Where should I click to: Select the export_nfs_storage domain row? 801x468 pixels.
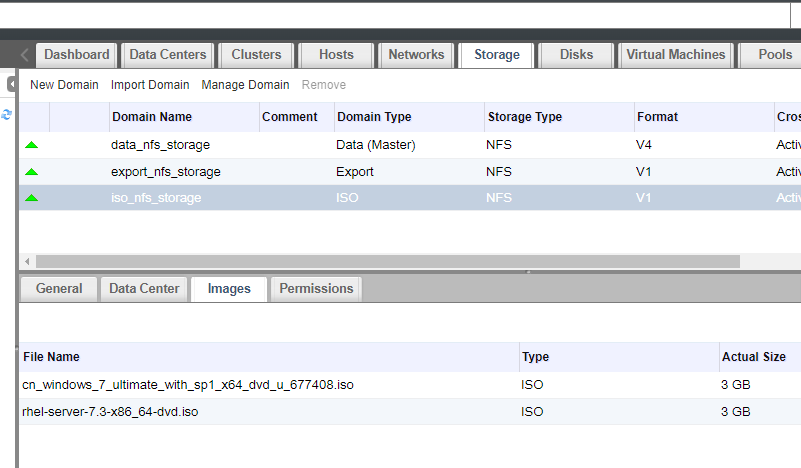click(410, 172)
